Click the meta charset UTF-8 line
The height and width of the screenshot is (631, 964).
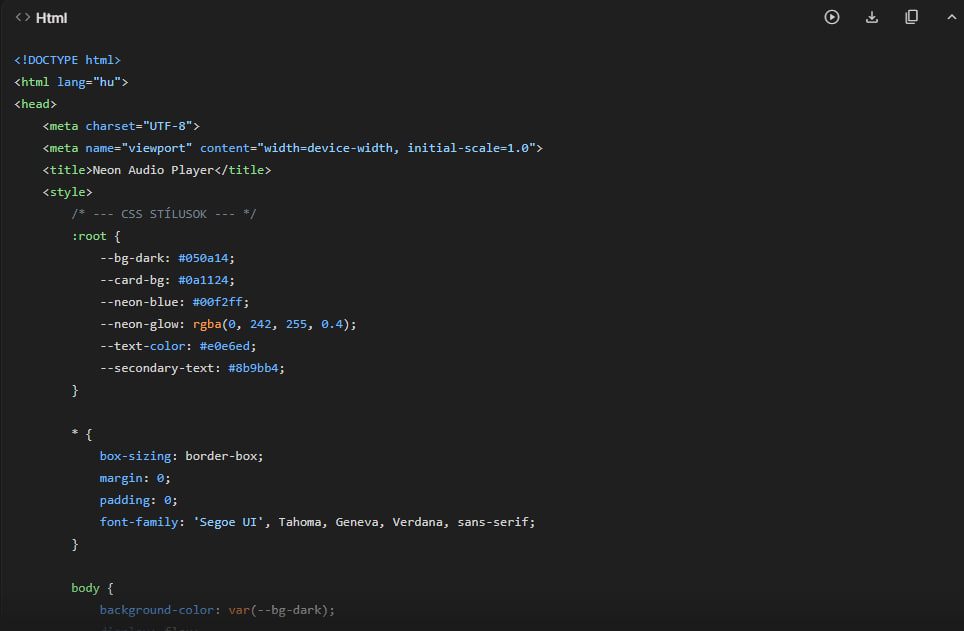(x=121, y=126)
